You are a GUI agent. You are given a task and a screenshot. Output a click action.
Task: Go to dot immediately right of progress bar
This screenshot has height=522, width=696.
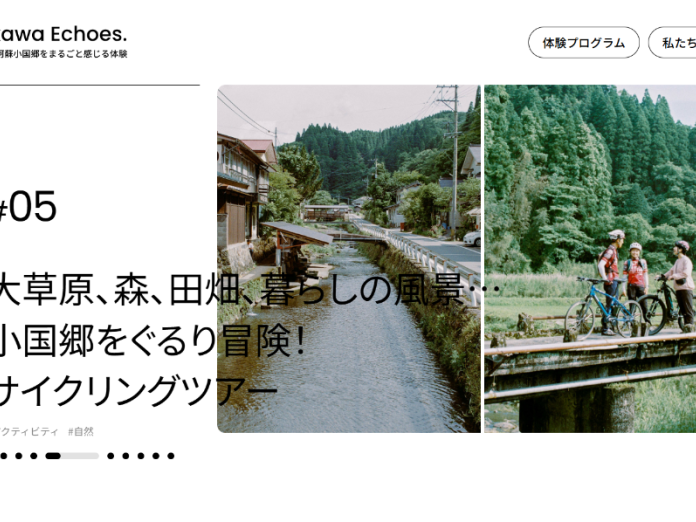coord(111,456)
